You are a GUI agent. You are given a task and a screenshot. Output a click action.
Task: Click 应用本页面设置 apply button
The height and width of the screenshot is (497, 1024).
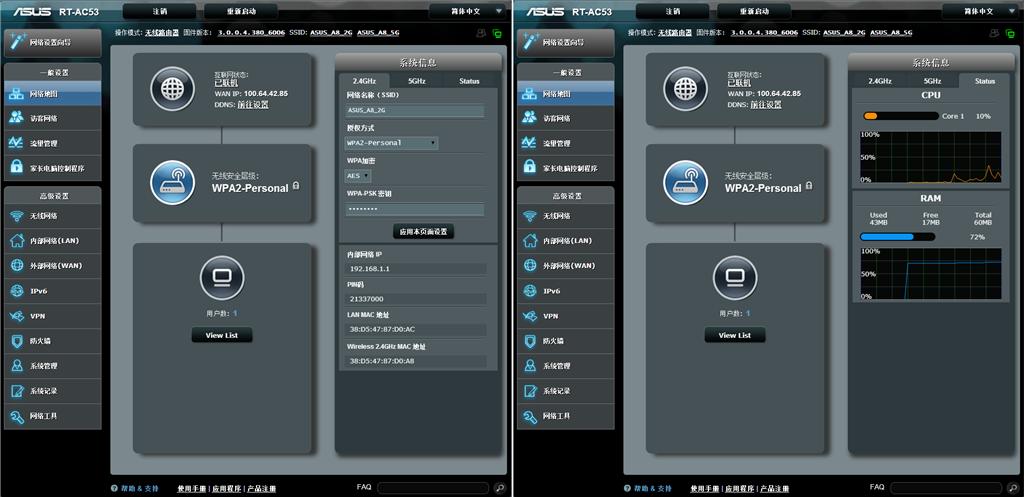(423, 231)
